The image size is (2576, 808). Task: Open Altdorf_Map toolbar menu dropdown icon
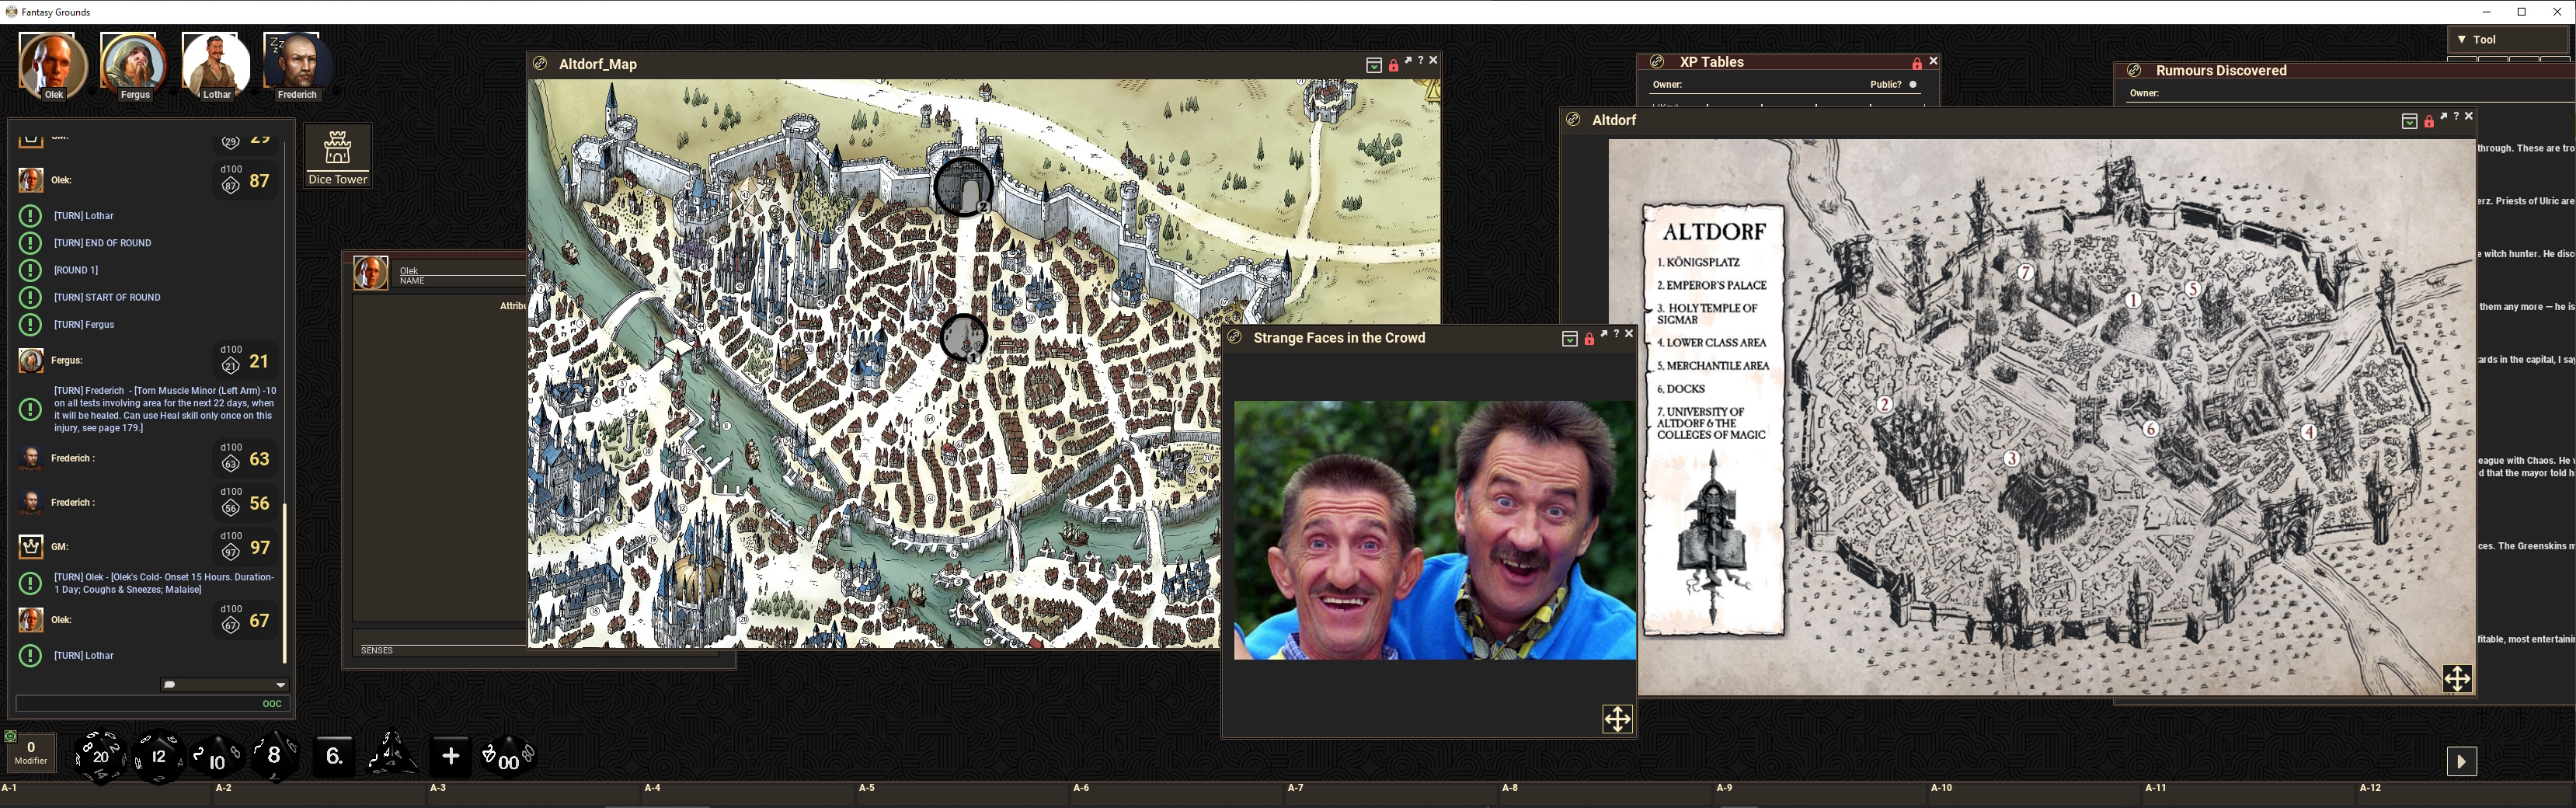(x=1374, y=65)
